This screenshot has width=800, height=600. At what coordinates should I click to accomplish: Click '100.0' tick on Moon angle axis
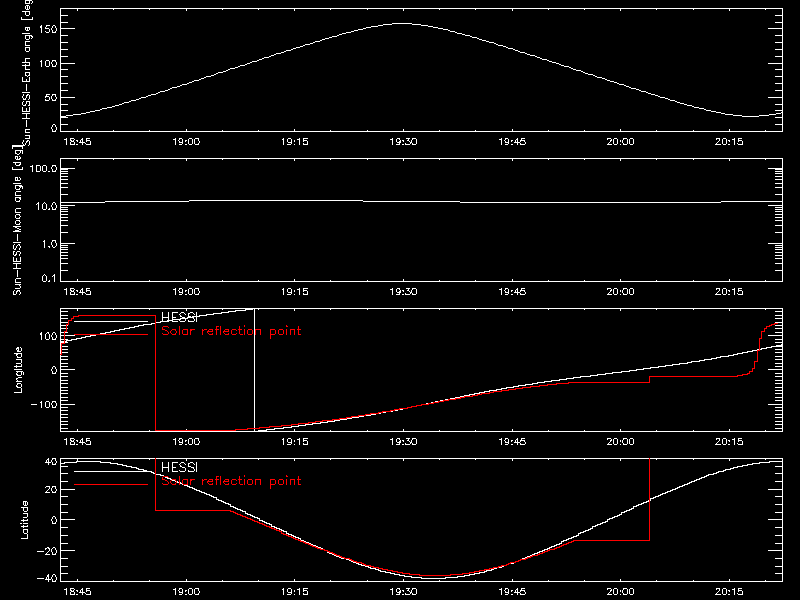pos(43,169)
